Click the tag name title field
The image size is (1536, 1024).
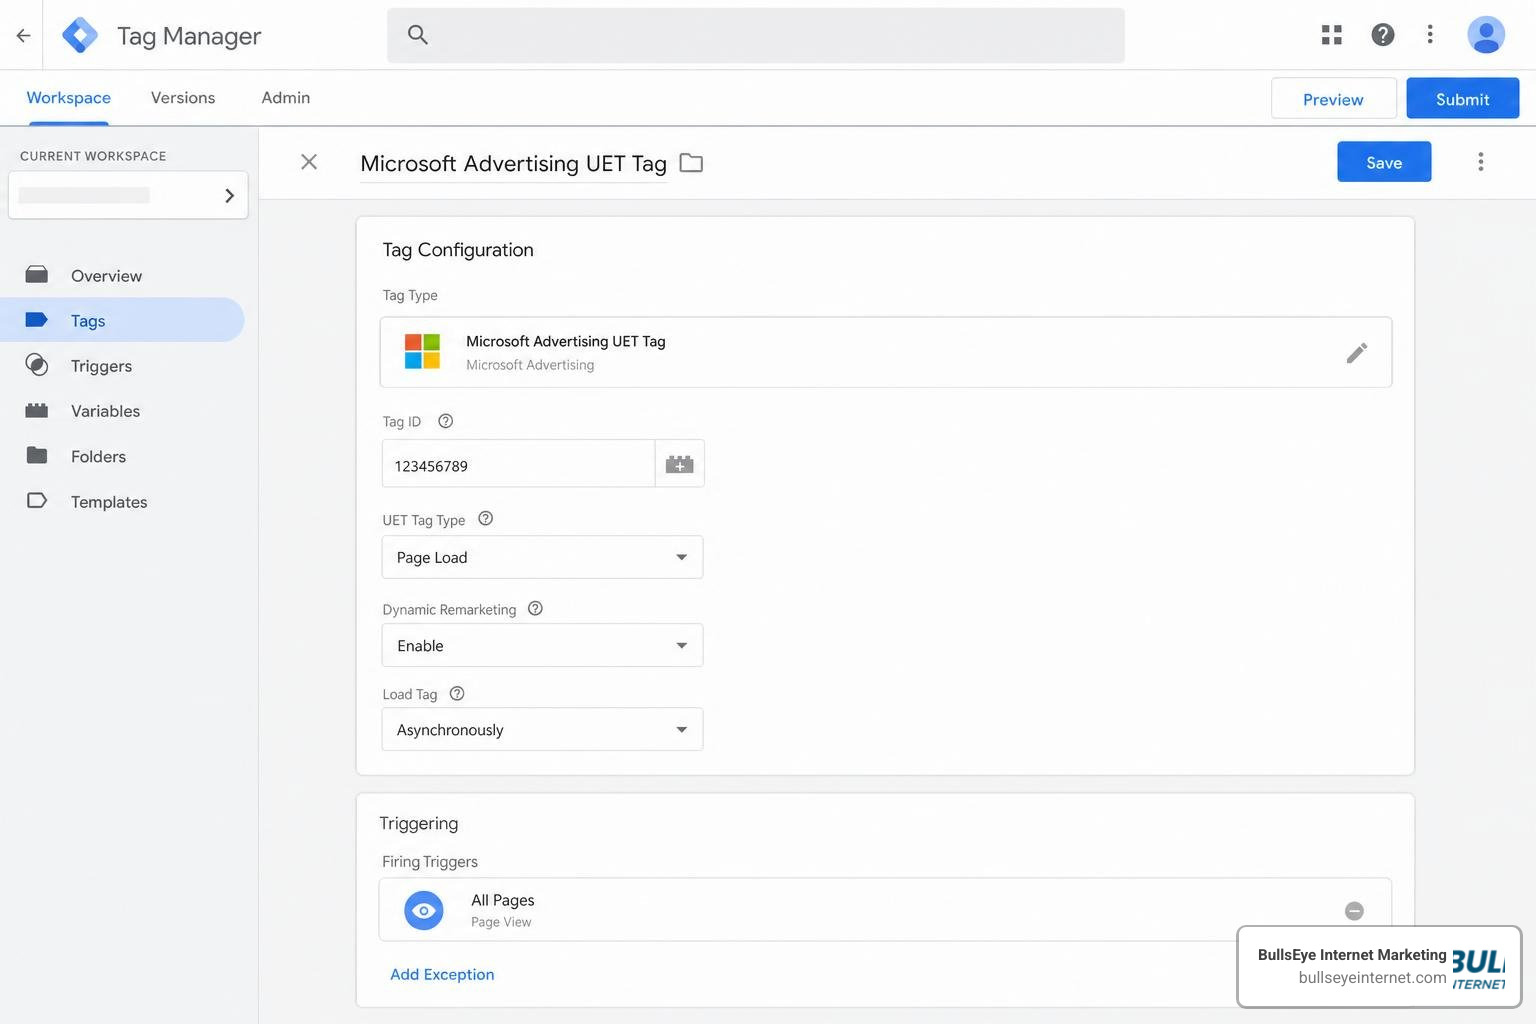click(x=513, y=163)
